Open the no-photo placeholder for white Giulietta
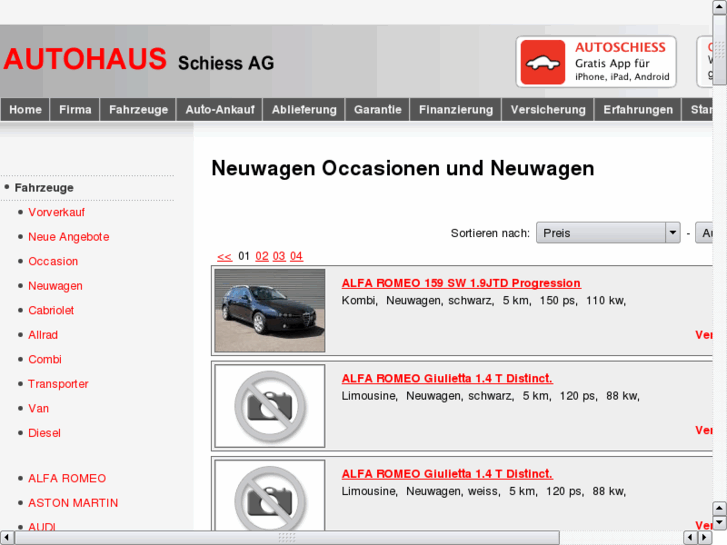Image resolution: width=727 pixels, height=545 pixels. tap(270, 496)
